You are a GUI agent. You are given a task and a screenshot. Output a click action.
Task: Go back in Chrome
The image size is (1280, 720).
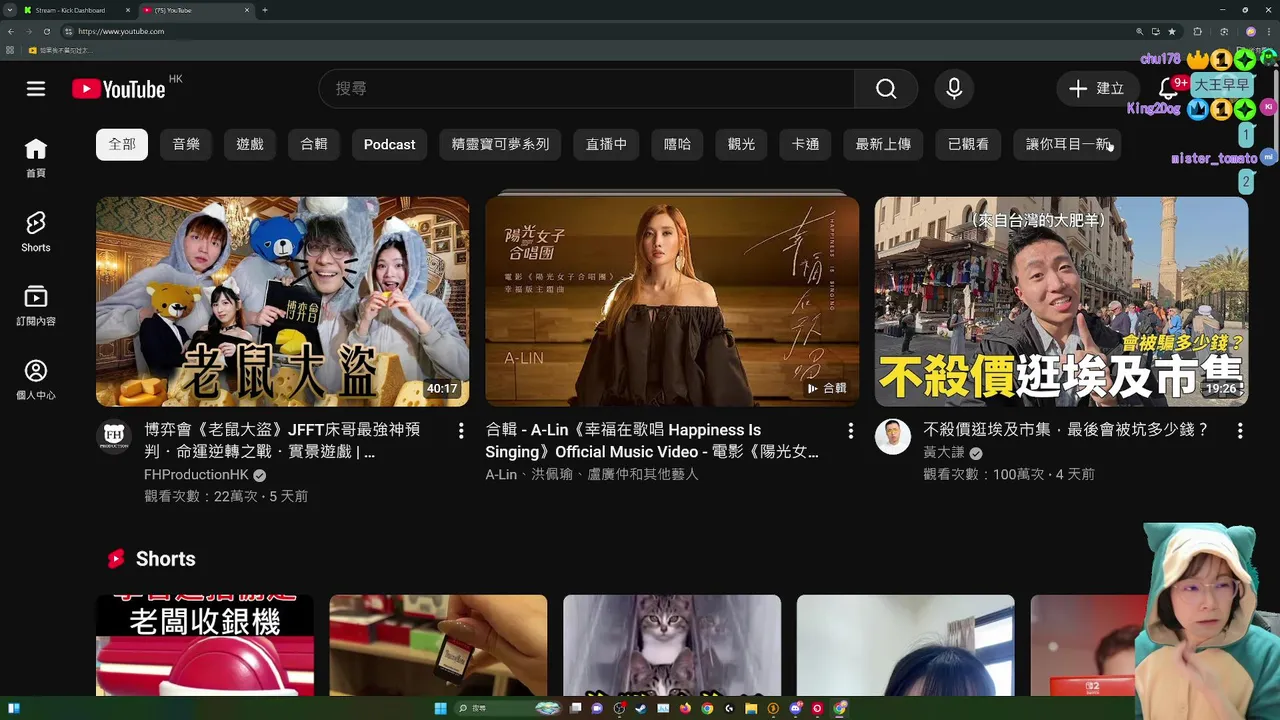coord(11,31)
